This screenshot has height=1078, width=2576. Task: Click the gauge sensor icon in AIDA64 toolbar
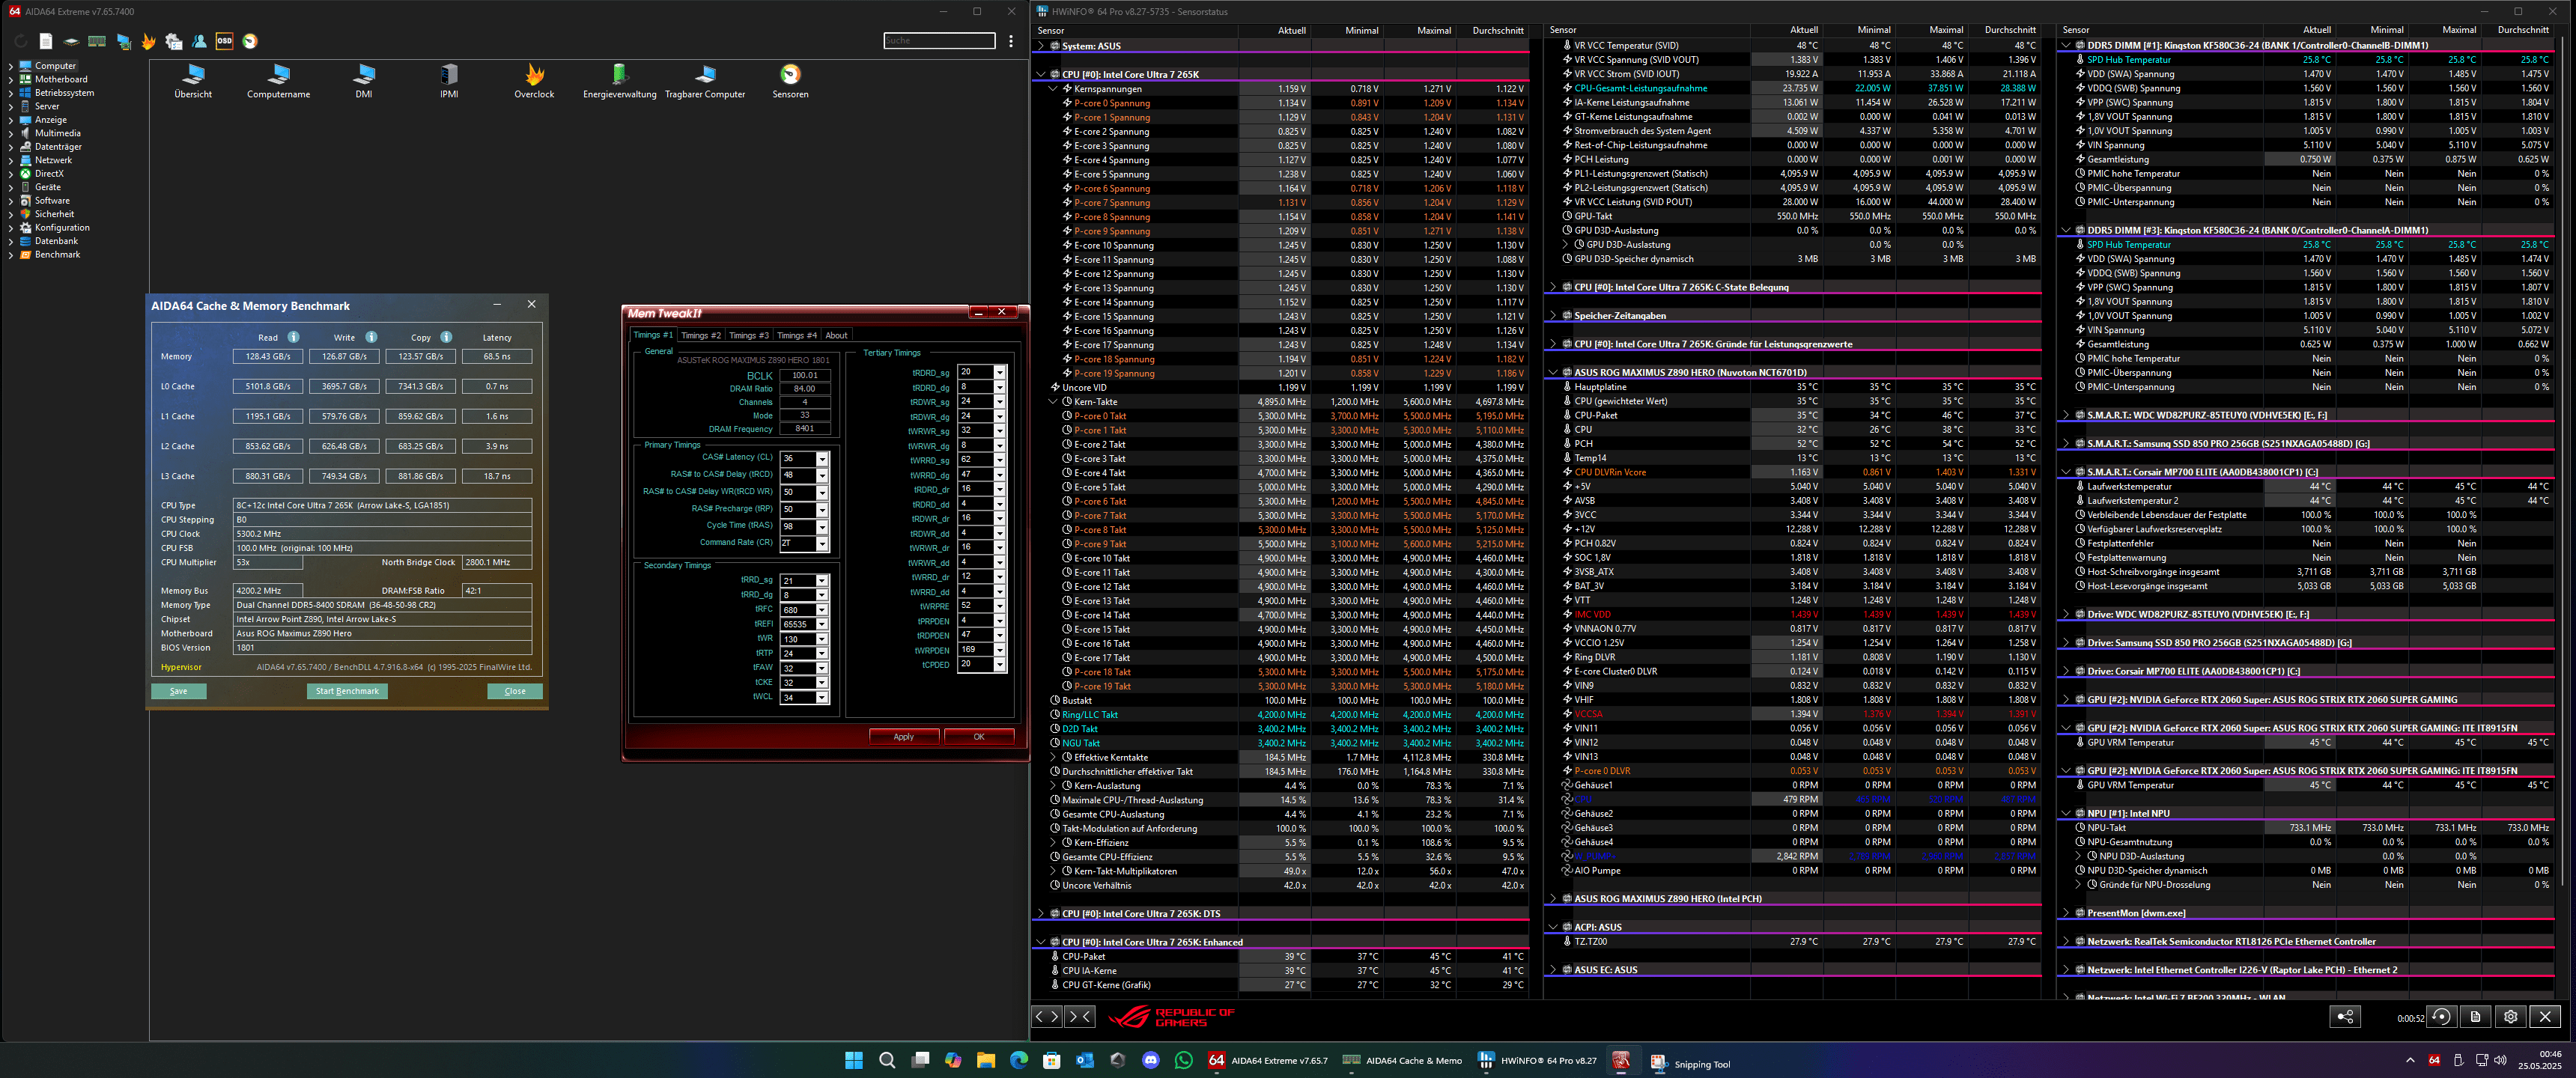[x=250, y=41]
